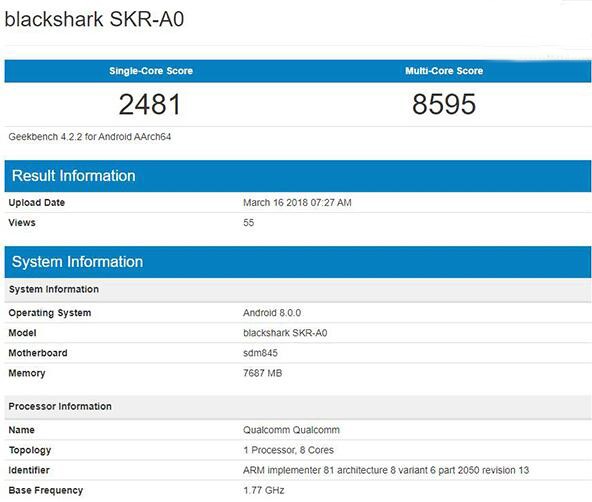Click the Model value blackshark SKR-A0
Screen dimensions: 592x502
click(285, 333)
